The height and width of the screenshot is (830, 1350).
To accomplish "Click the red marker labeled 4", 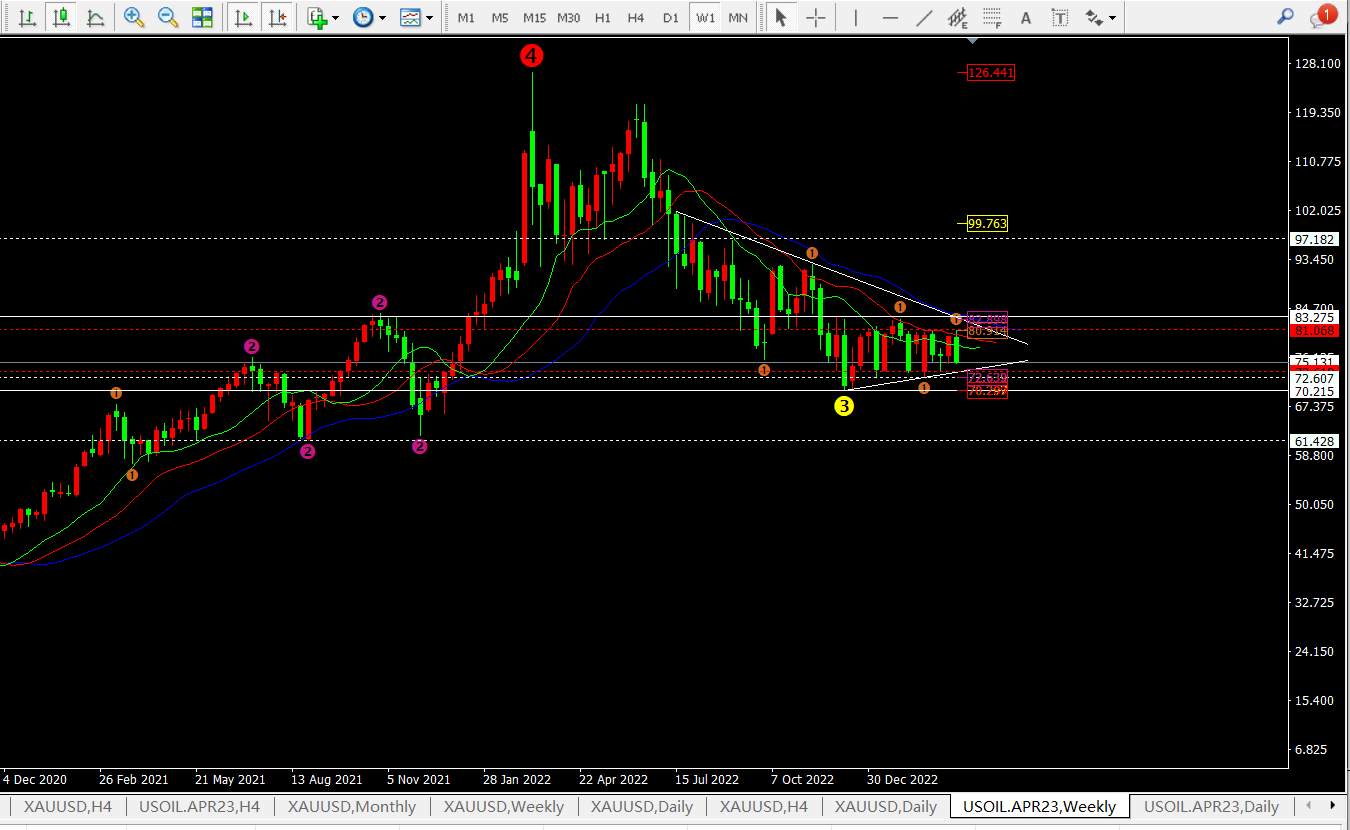I will (x=532, y=56).
